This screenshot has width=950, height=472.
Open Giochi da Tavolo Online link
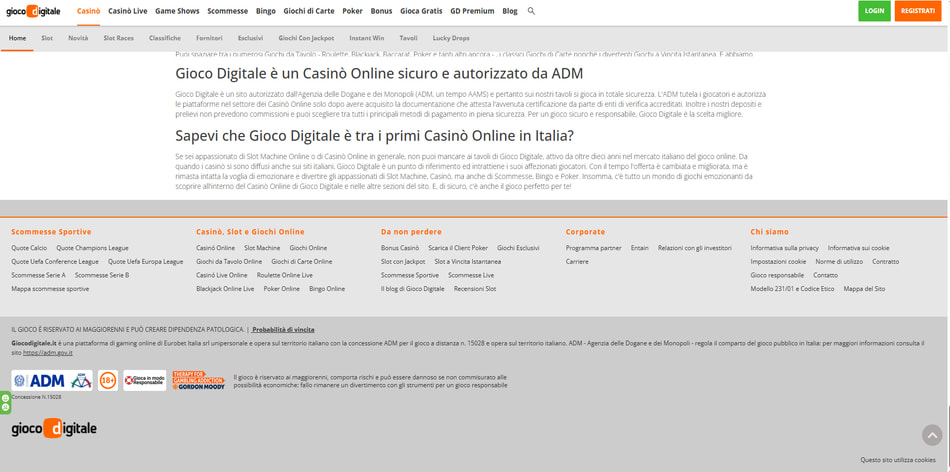click(229, 262)
